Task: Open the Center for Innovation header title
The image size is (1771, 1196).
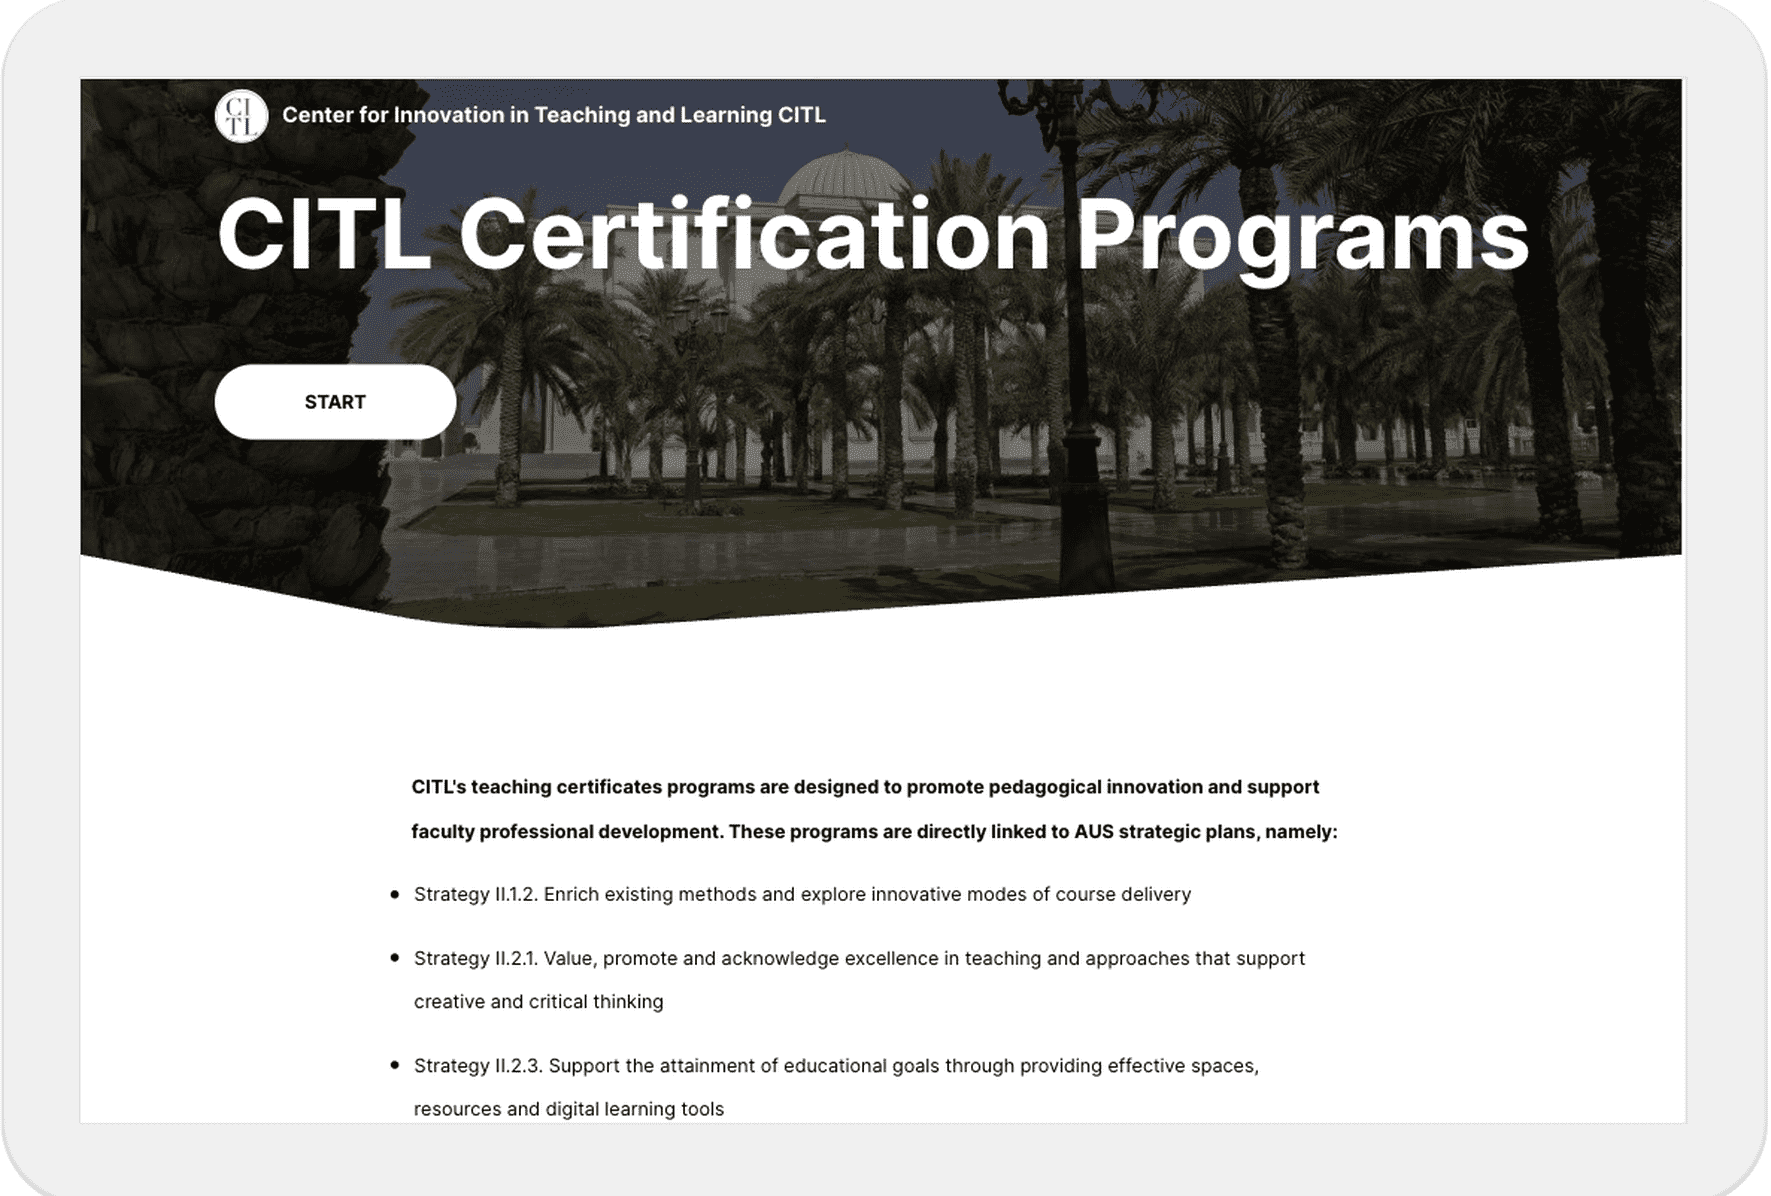Action: pyautogui.click(x=553, y=115)
